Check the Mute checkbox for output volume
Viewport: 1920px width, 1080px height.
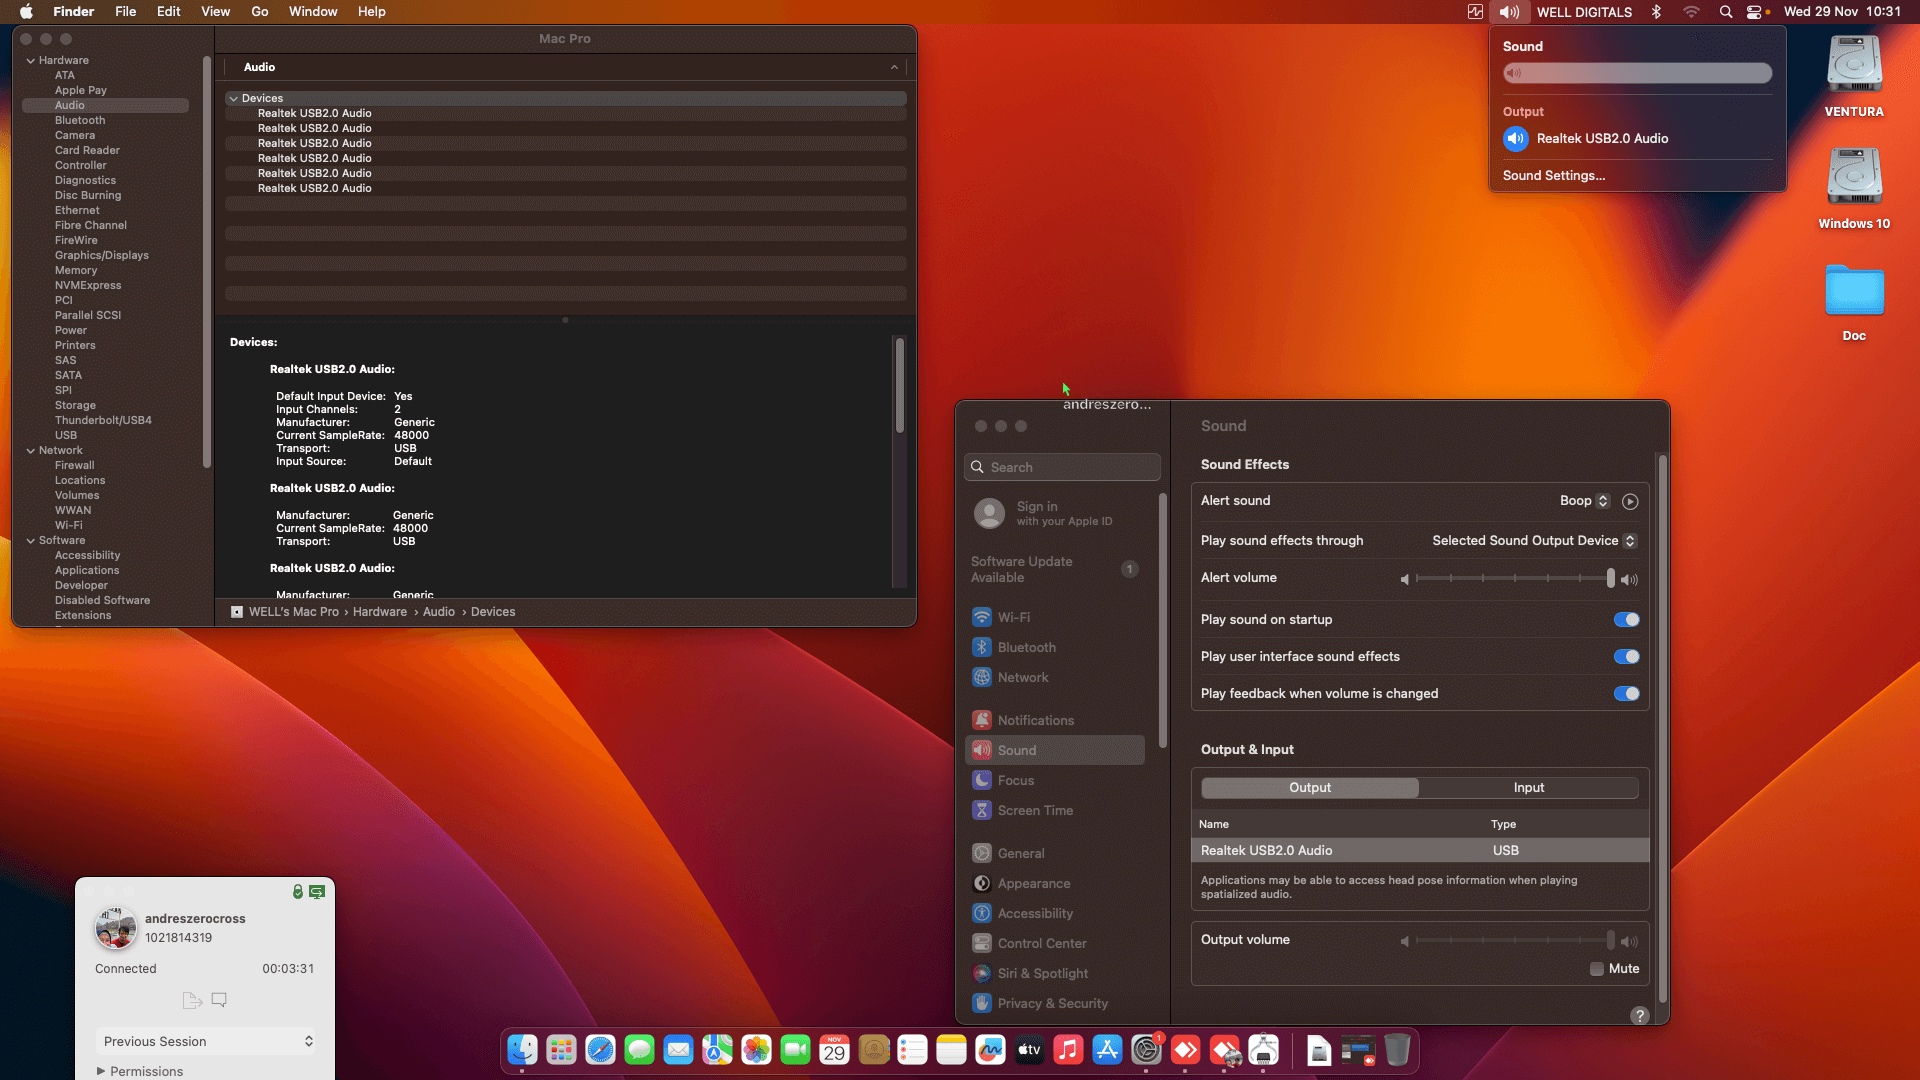pos(1597,969)
